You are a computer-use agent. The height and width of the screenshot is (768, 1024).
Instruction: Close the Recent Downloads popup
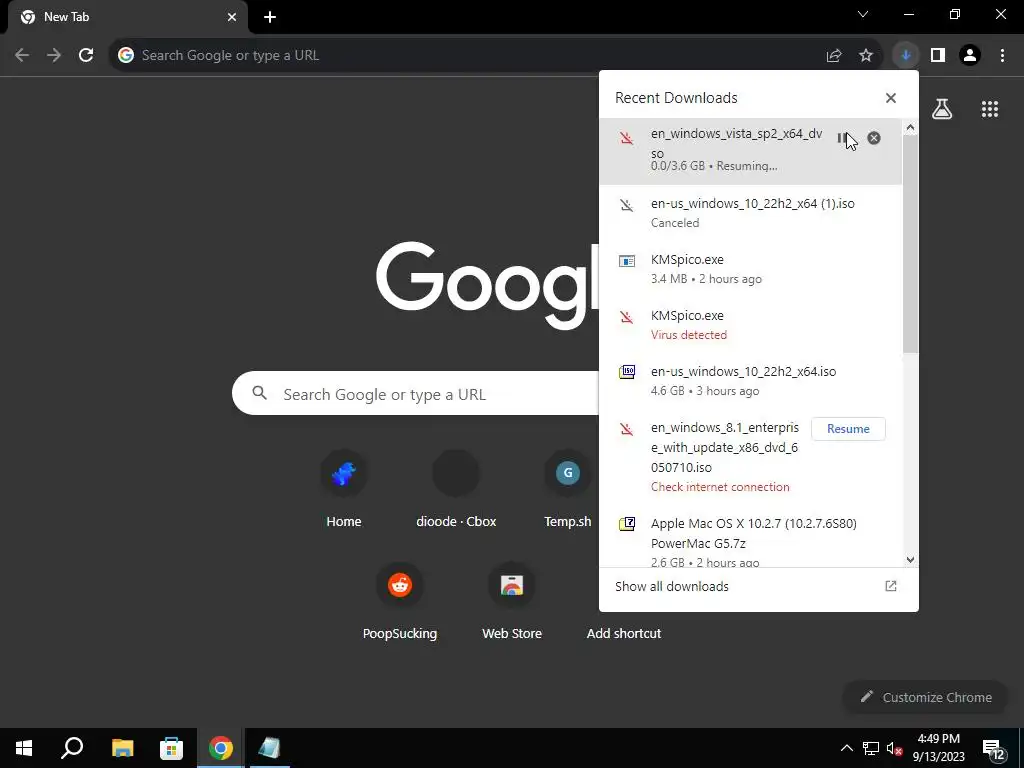(x=891, y=98)
